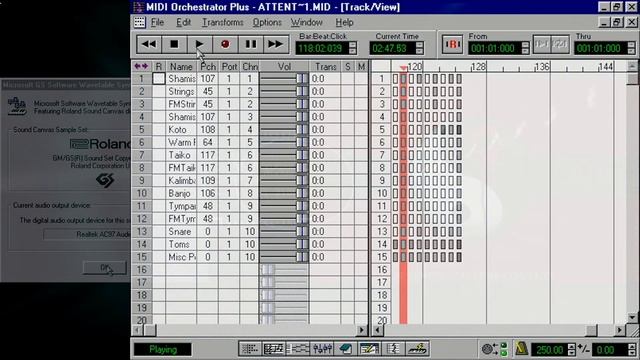This screenshot has height=360, width=640.
Task: Toggle solo cell for the Toms track
Action: [348, 244]
